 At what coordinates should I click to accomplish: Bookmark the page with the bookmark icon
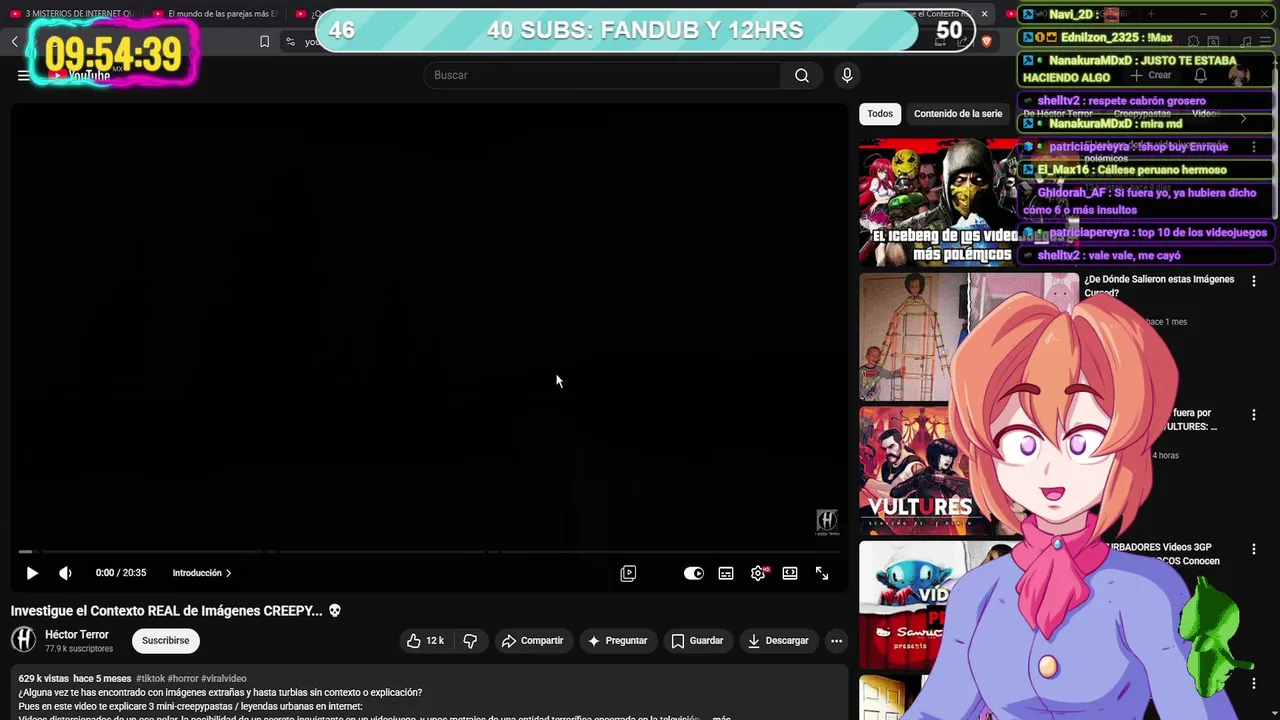tap(264, 41)
